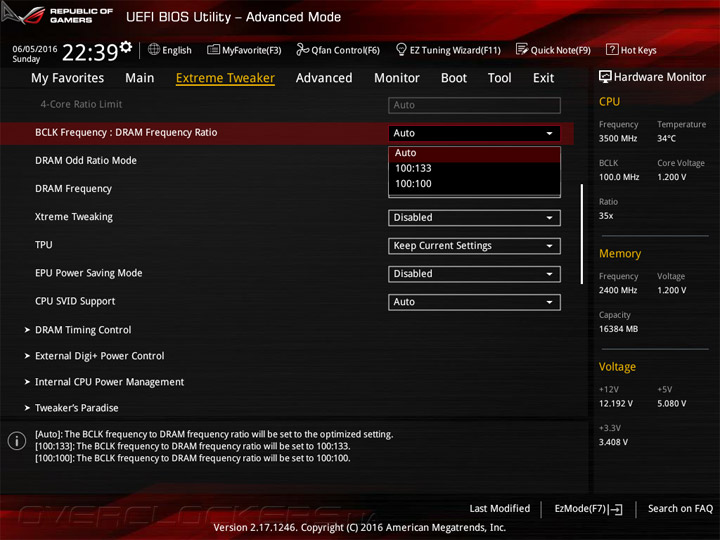720x540 pixels.
Task: Open the TPU dropdown
Action: pos(474,246)
